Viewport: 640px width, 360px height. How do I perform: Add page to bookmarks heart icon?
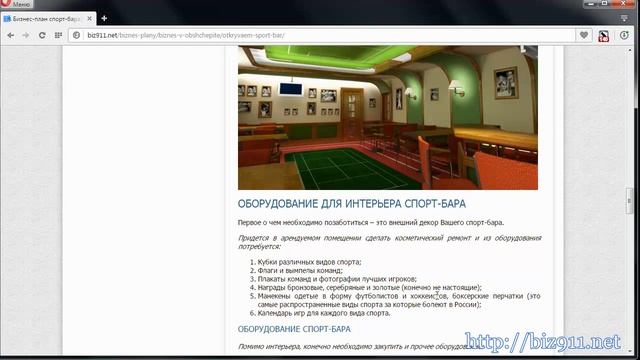(584, 36)
